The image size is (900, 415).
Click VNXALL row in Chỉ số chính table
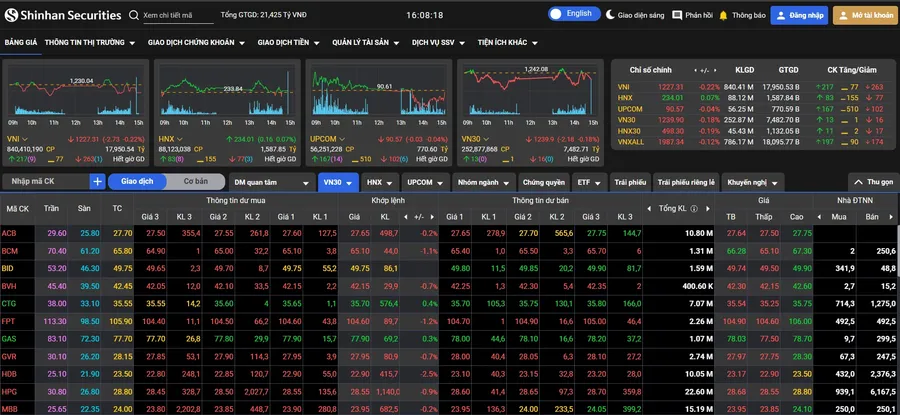pos(752,142)
